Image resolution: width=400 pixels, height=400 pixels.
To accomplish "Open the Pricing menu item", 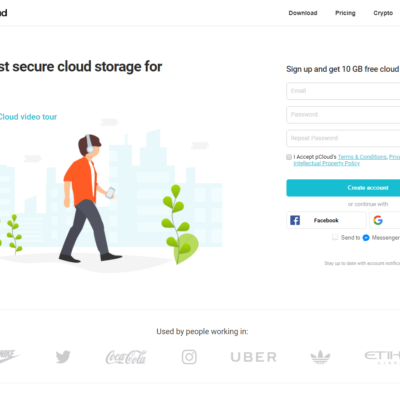I will coord(345,13).
